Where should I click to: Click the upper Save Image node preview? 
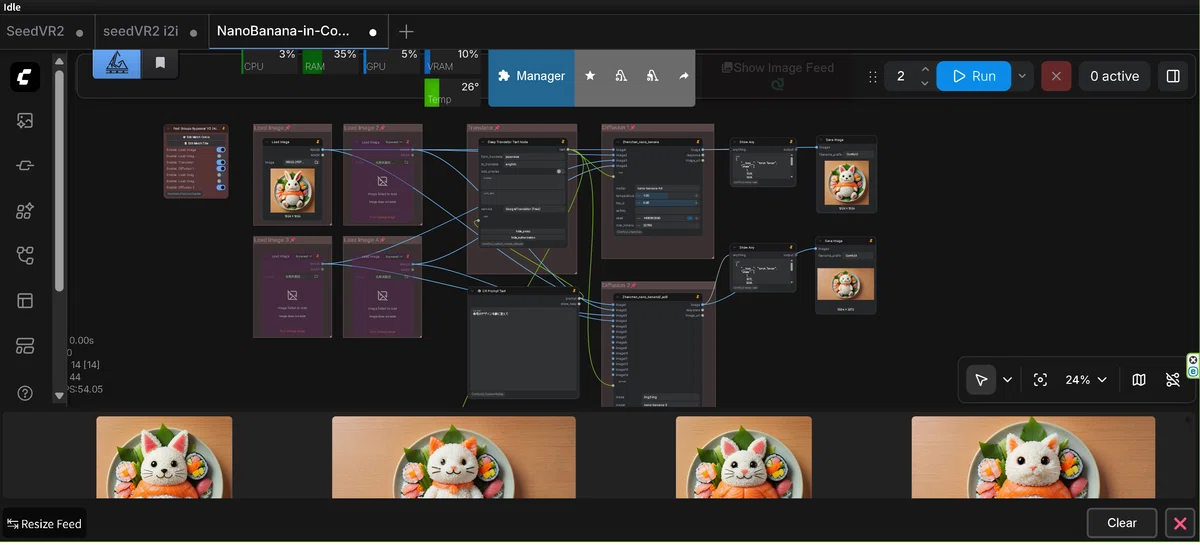point(846,182)
